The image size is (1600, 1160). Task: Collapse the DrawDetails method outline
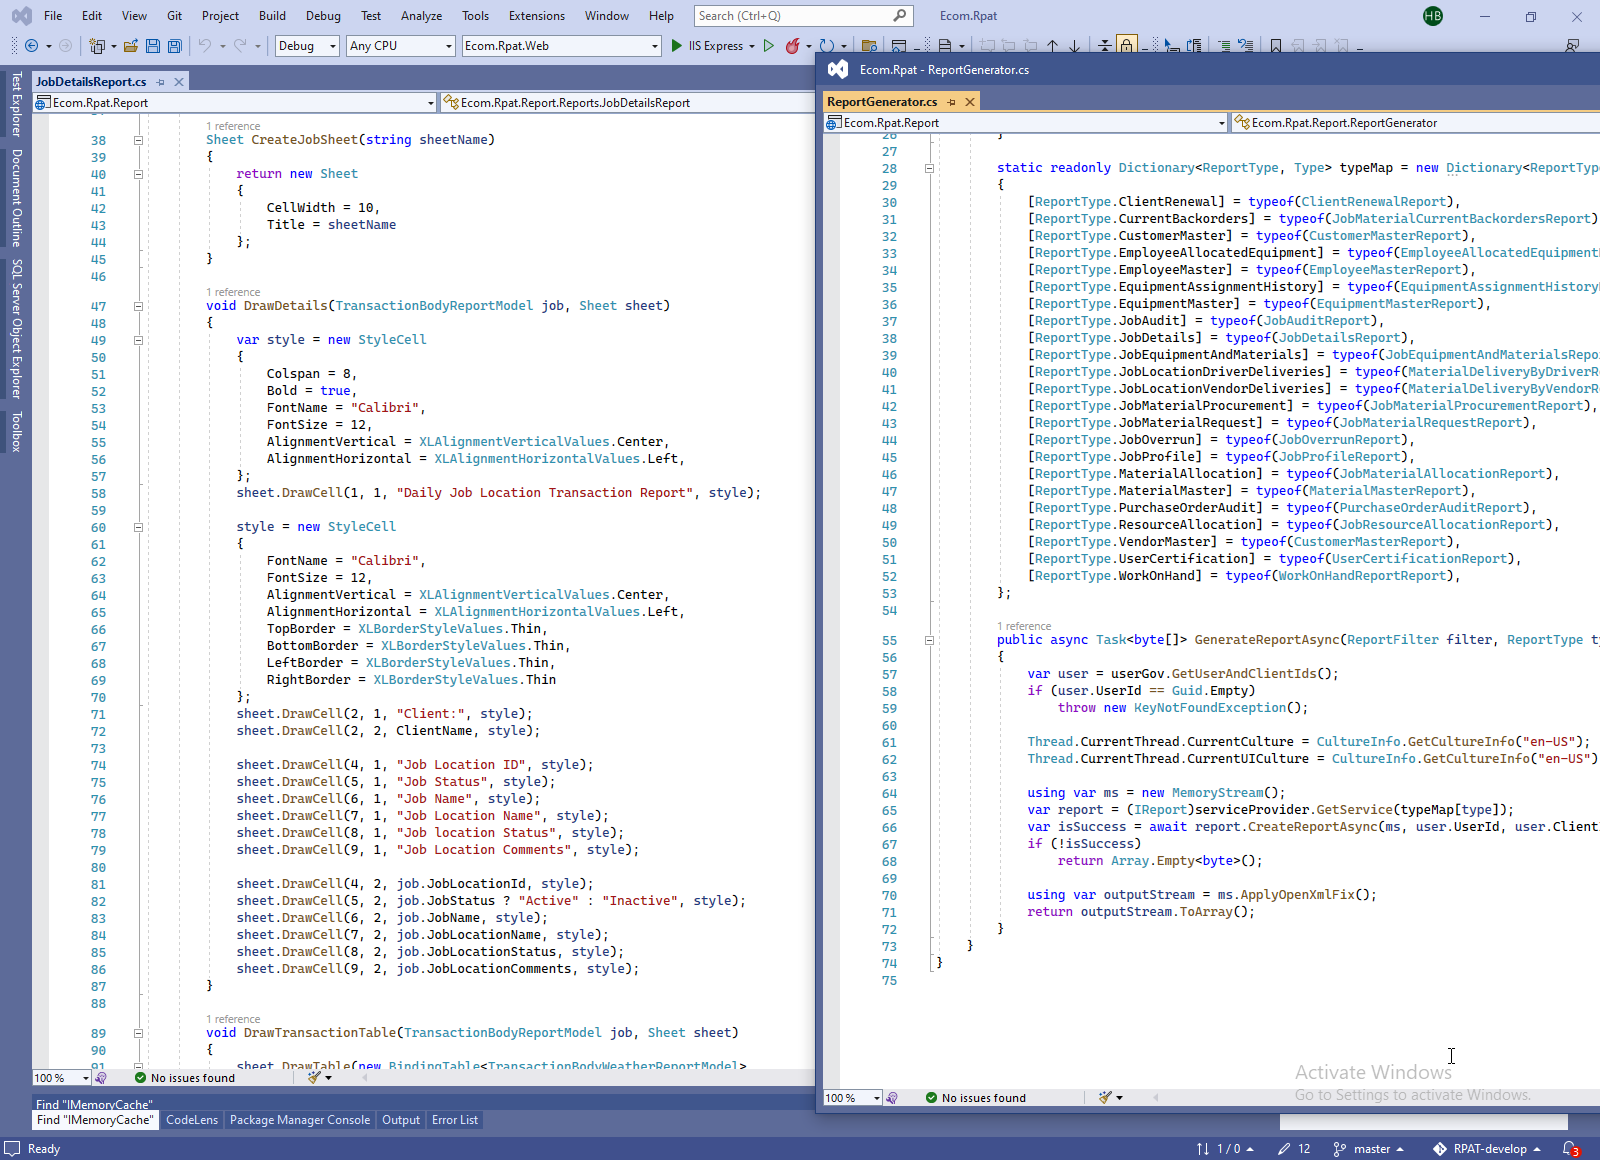point(138,306)
